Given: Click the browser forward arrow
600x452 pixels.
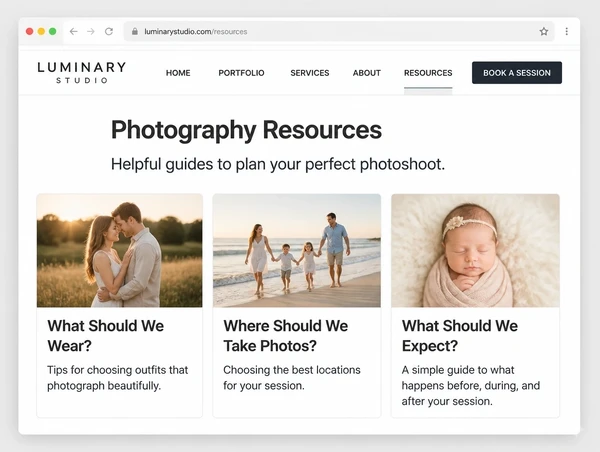Looking at the screenshot, I should (91, 31).
